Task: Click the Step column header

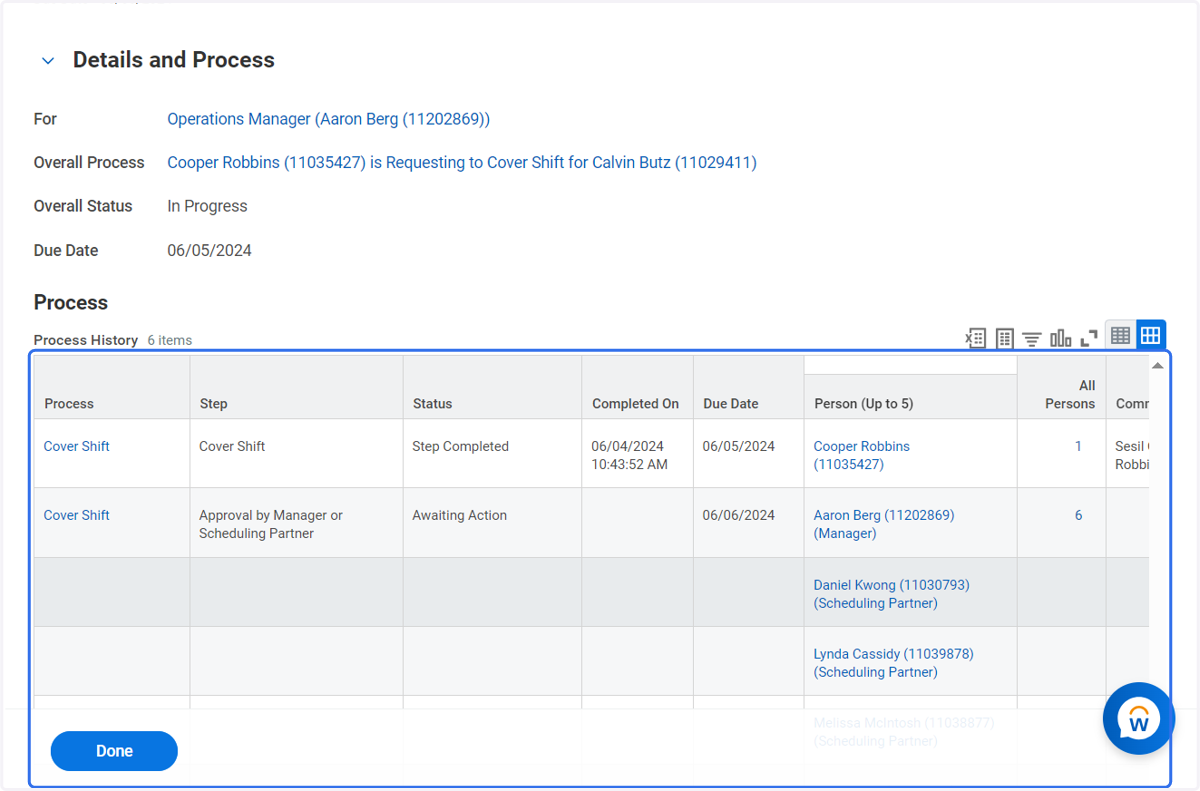Action: (297, 387)
